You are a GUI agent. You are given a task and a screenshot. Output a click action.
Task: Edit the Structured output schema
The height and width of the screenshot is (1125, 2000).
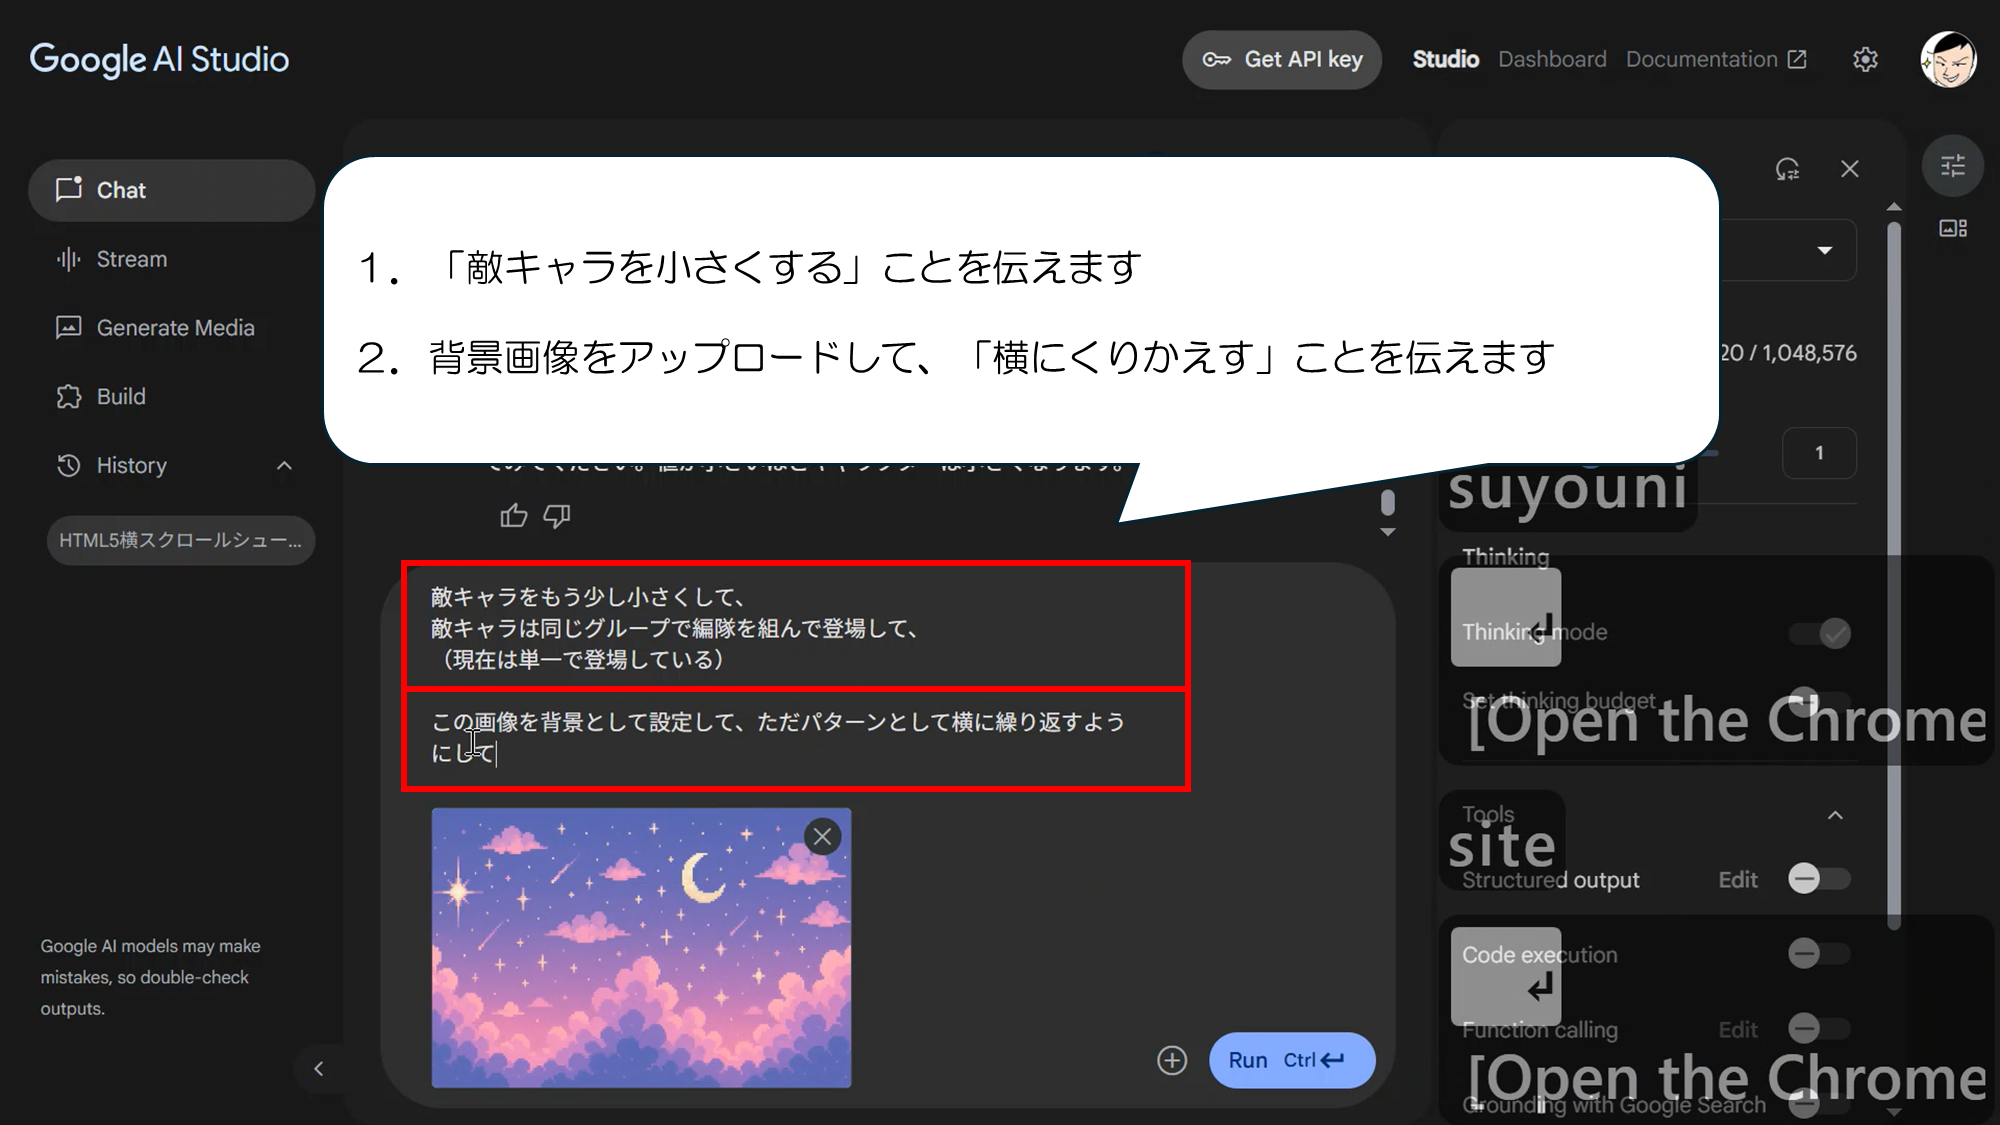[x=1738, y=880]
